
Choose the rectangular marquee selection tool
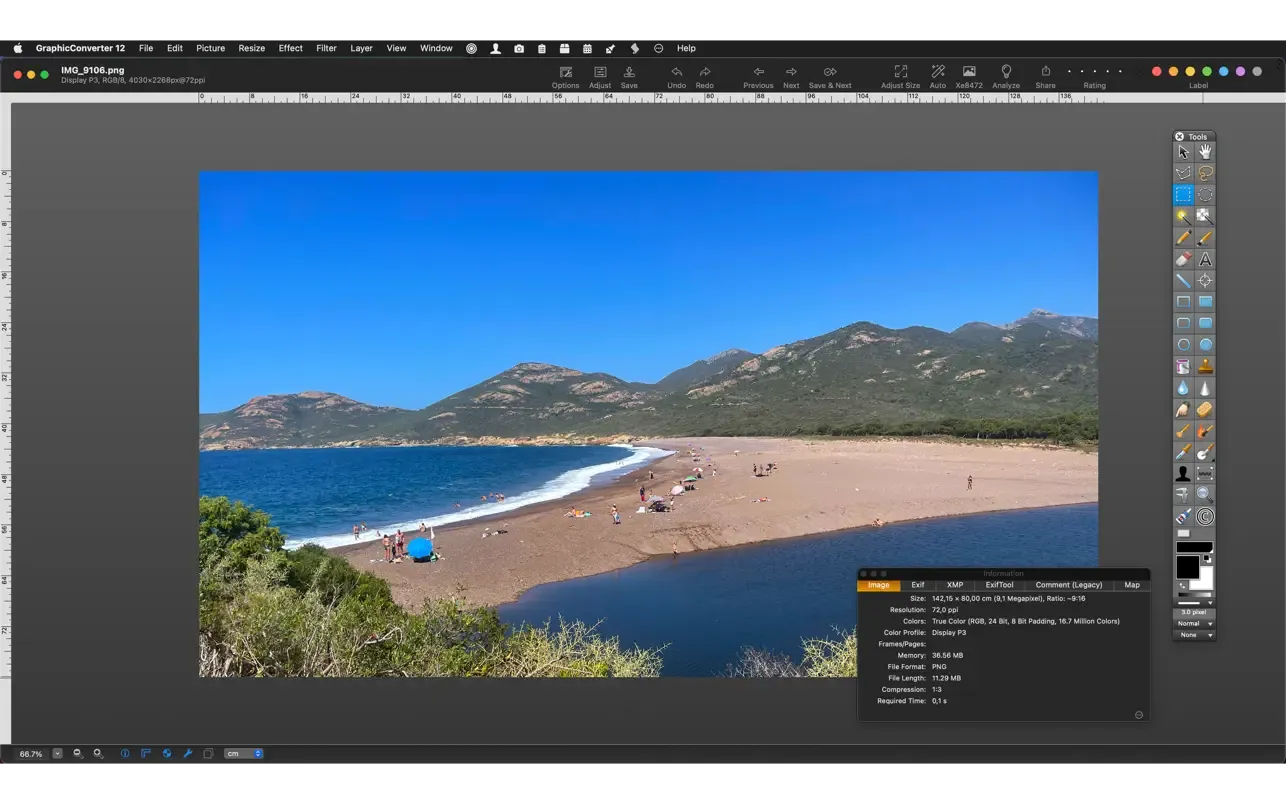1183,195
